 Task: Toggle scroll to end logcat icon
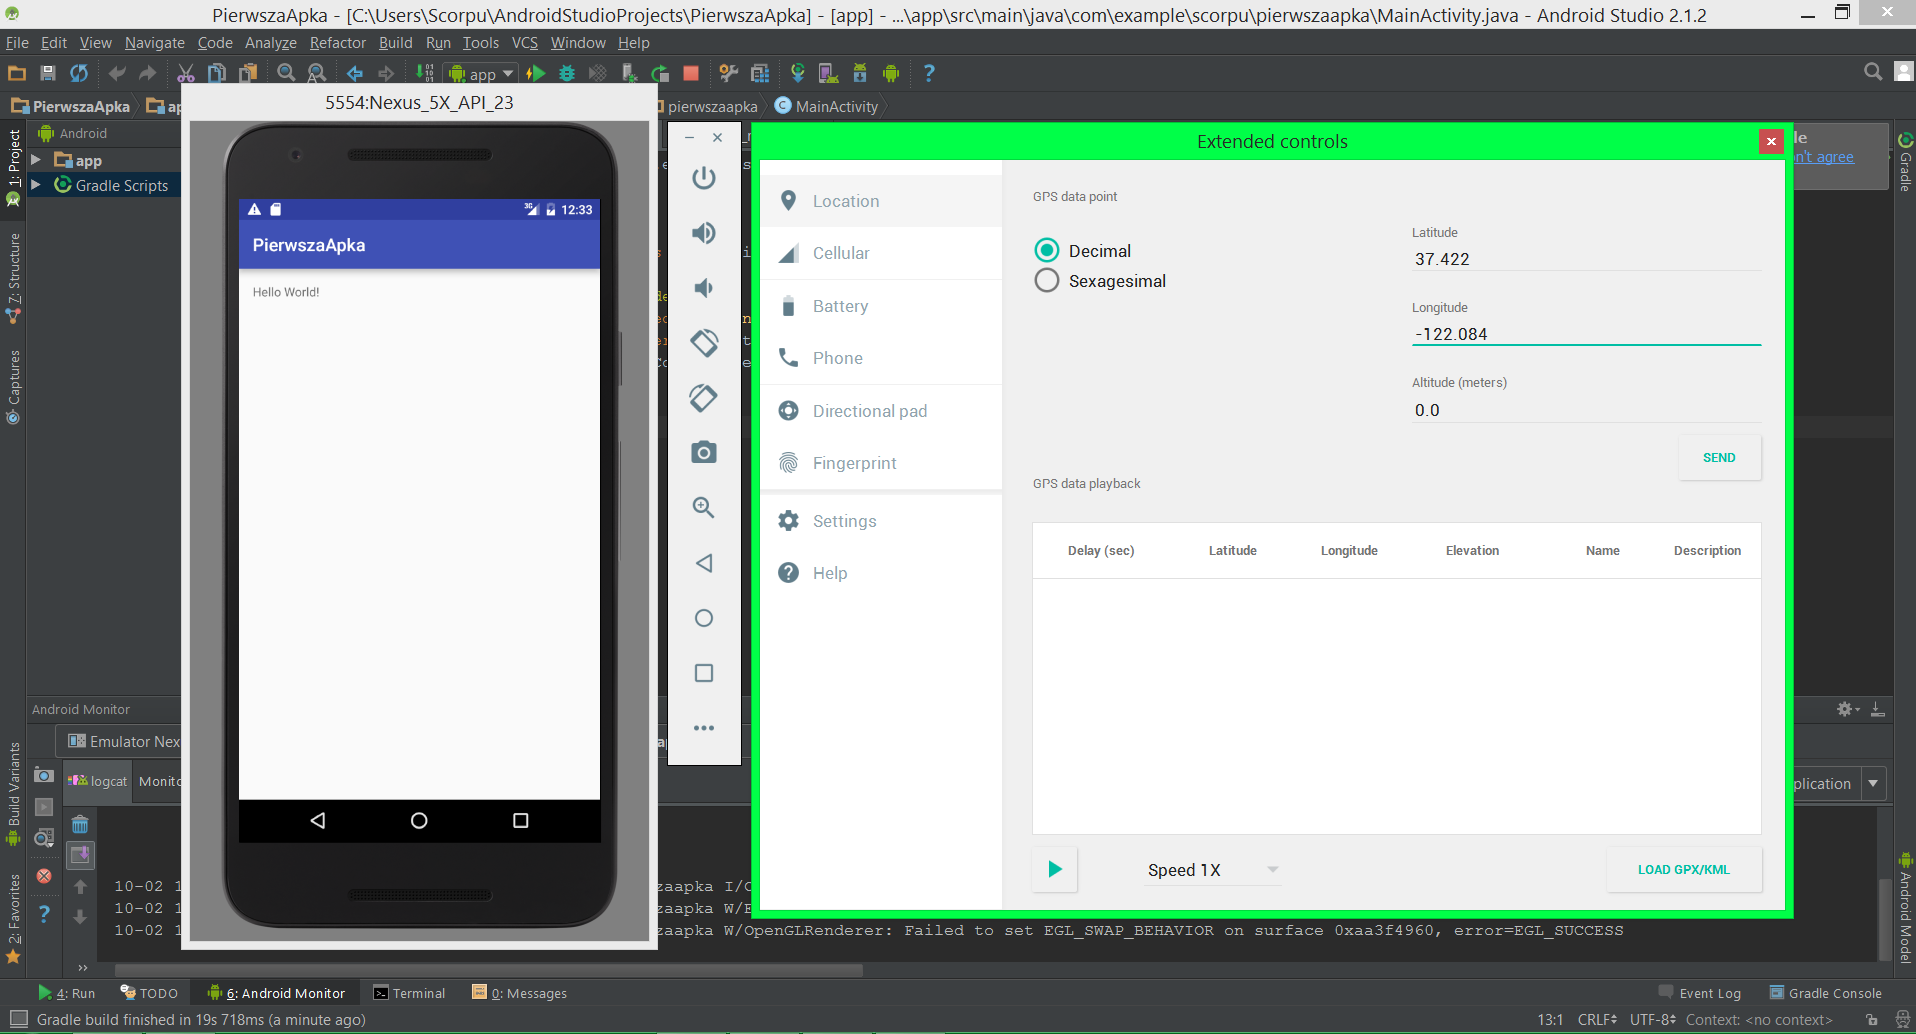tap(80, 855)
